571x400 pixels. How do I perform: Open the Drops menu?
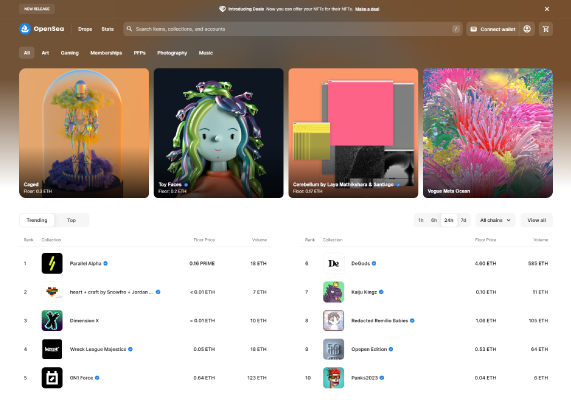[x=85, y=29]
